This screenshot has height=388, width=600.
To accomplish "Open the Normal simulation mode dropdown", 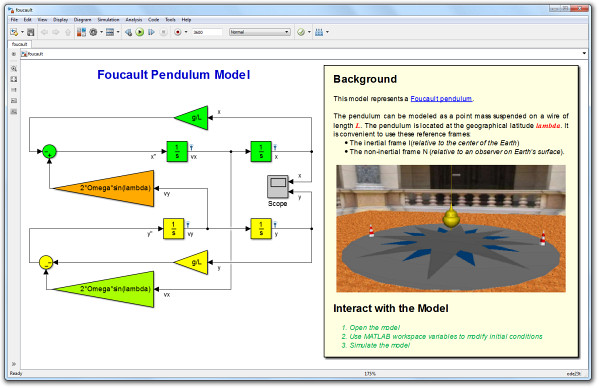I will point(259,32).
